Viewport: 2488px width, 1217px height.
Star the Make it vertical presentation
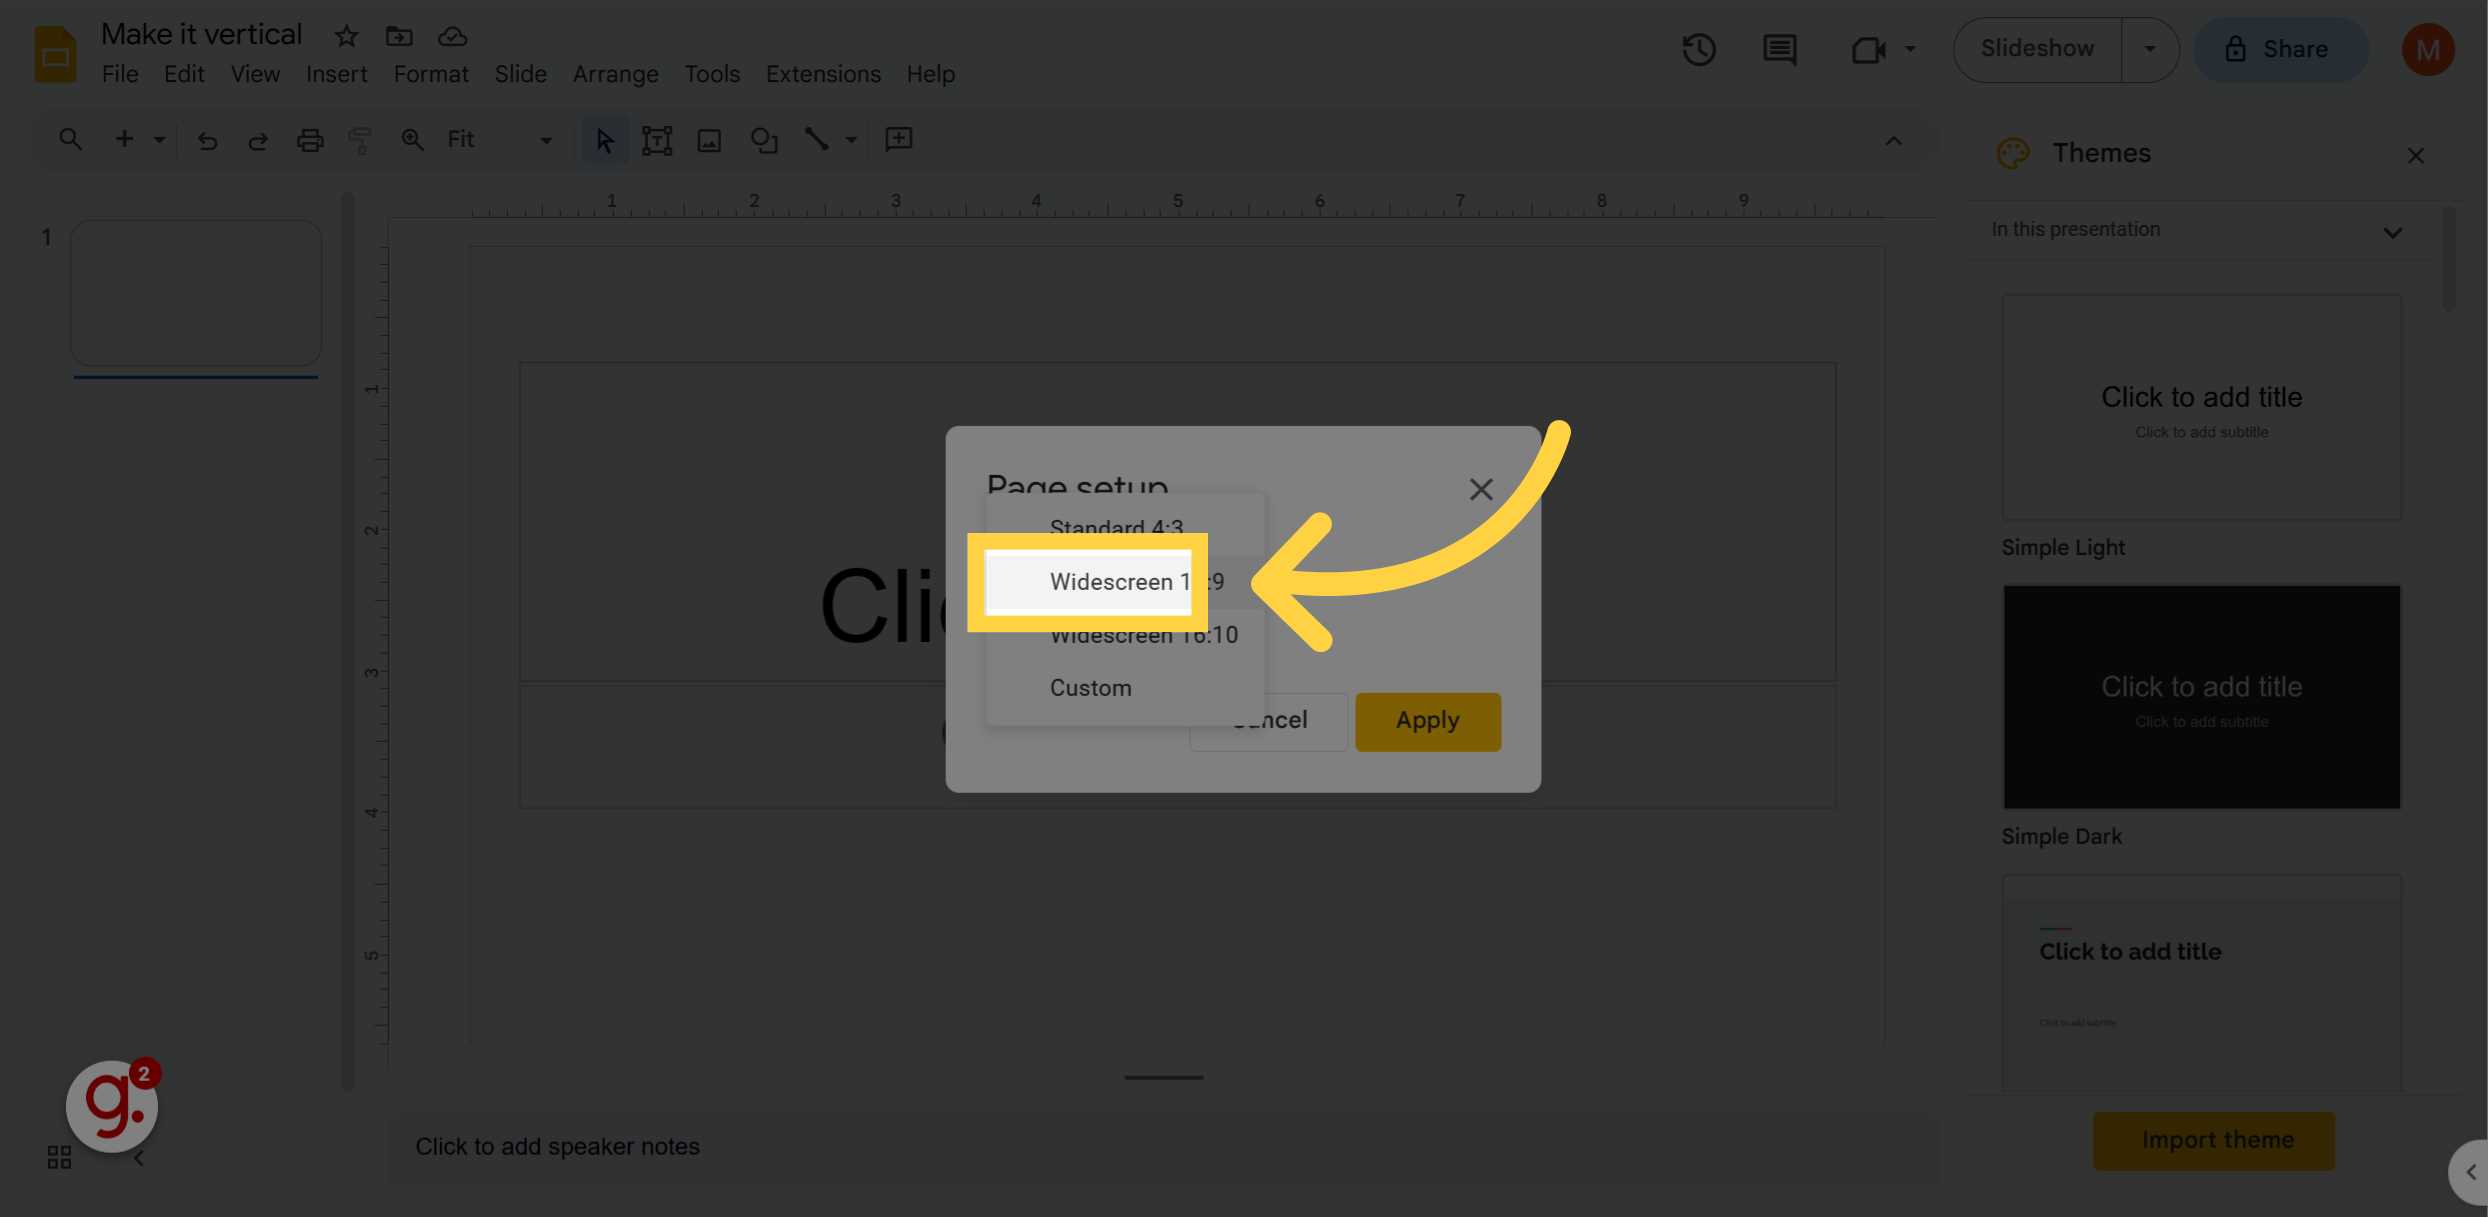click(x=345, y=35)
